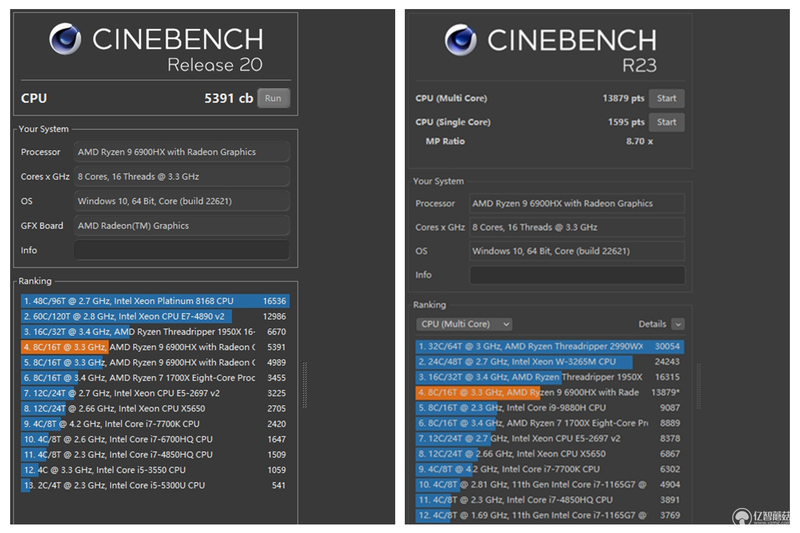
Task: Select R20 ranking row Core i5-3550 1059
Action: pos(155,470)
